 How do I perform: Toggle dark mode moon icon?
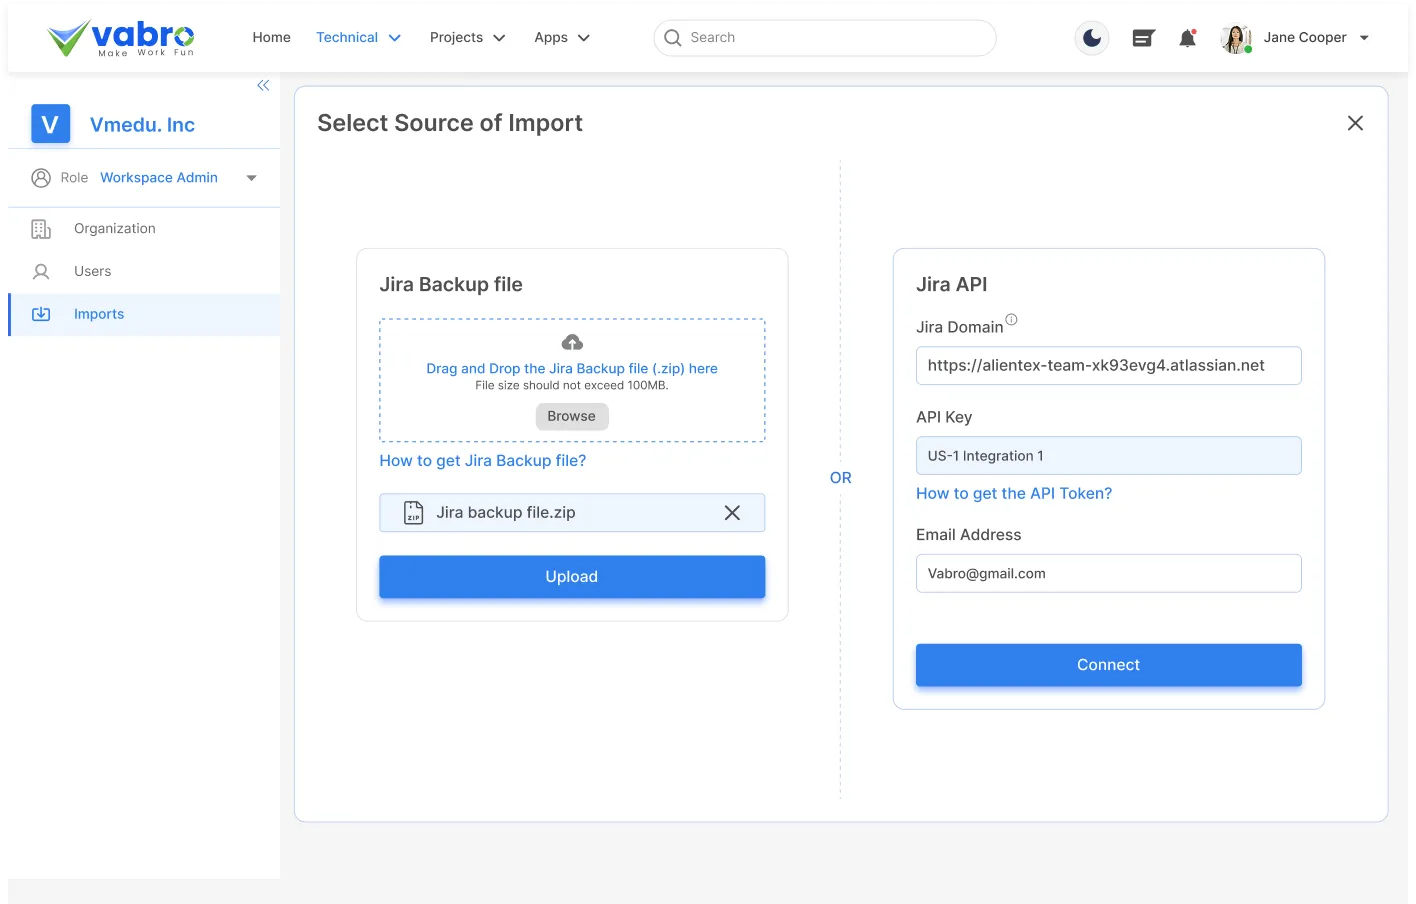(x=1092, y=38)
